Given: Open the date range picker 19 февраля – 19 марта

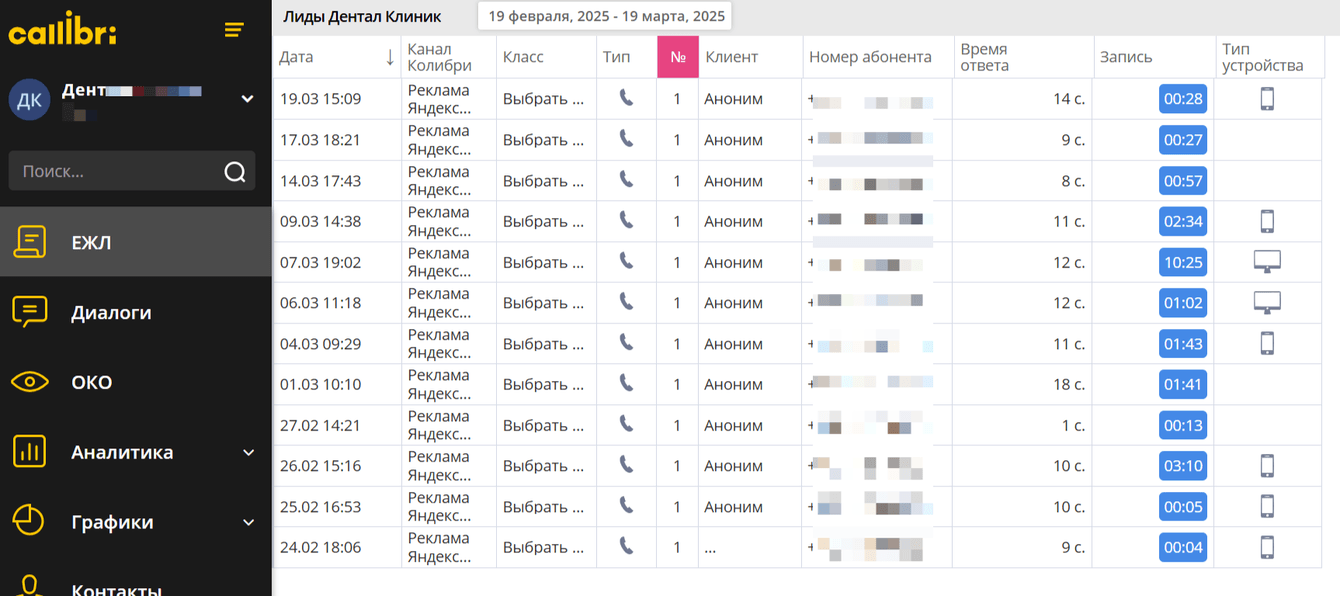Looking at the screenshot, I should [x=606, y=17].
